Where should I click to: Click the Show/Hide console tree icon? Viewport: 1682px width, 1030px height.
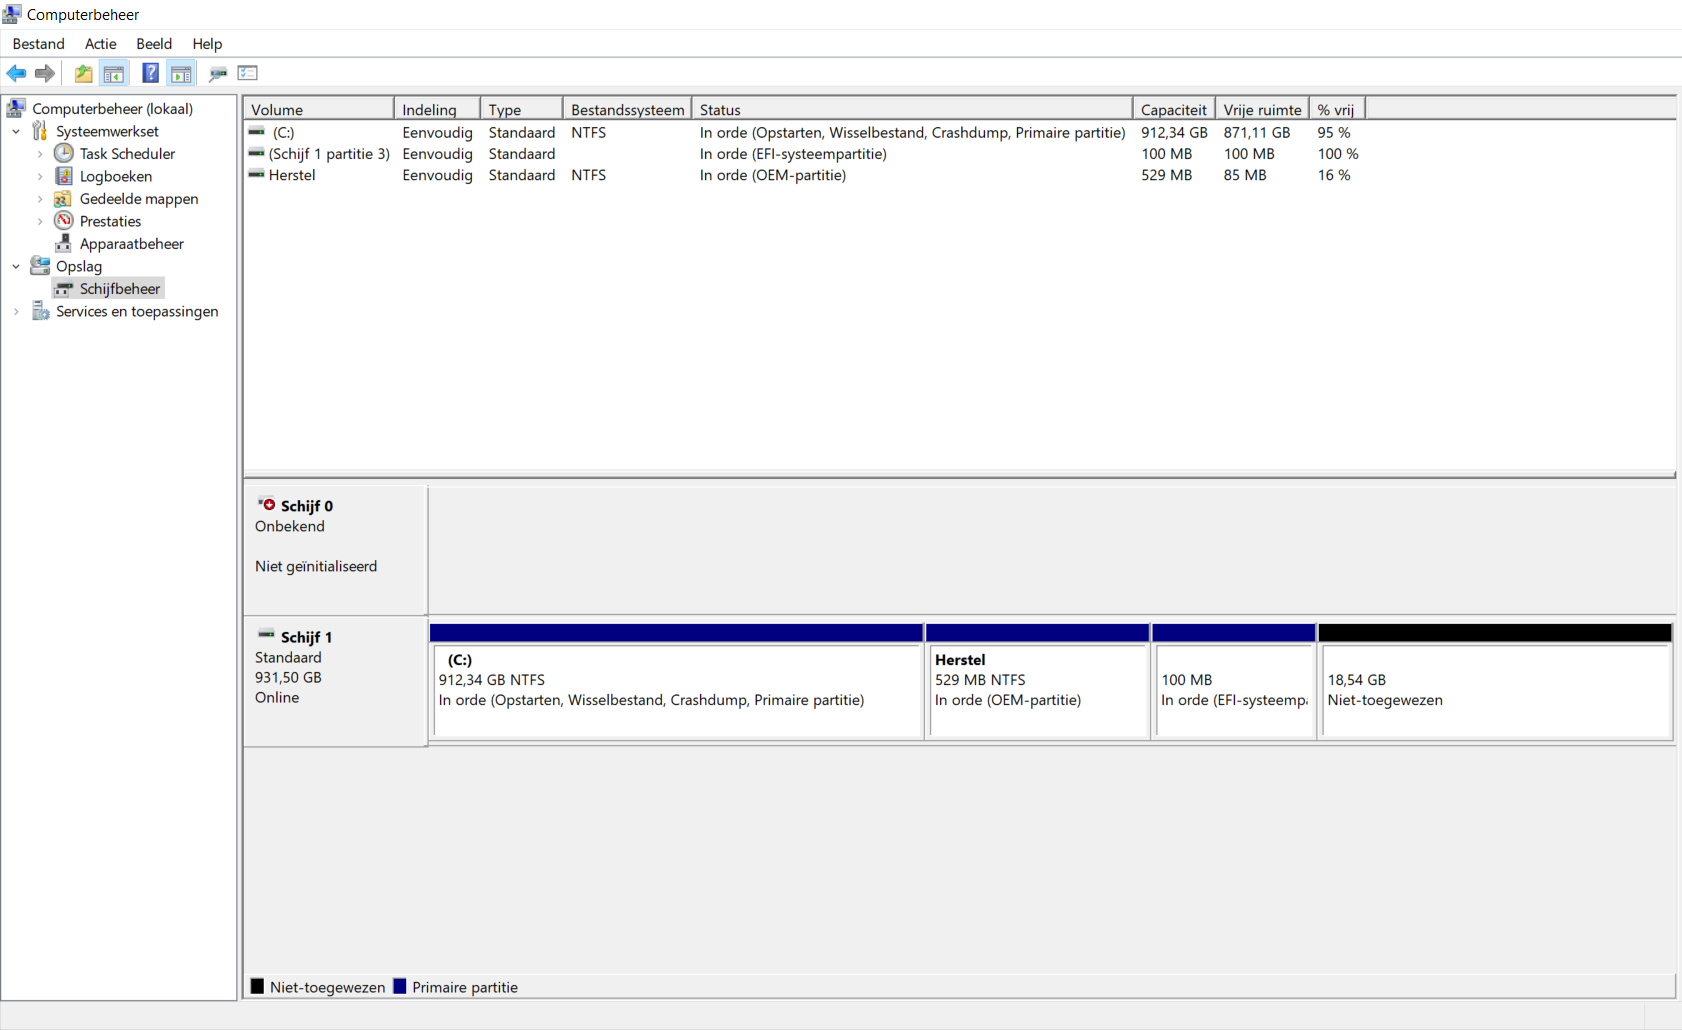point(114,73)
